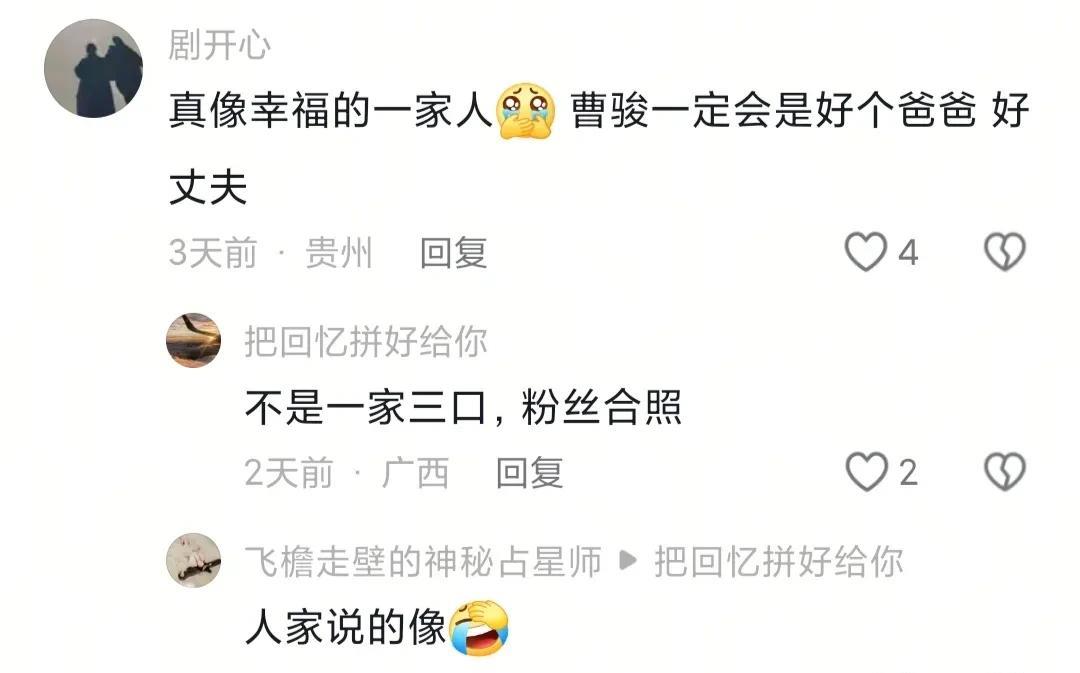The width and height of the screenshot is (1080, 673).
Task: Select comment text 真像幸福的一家人
Action: 330,111
